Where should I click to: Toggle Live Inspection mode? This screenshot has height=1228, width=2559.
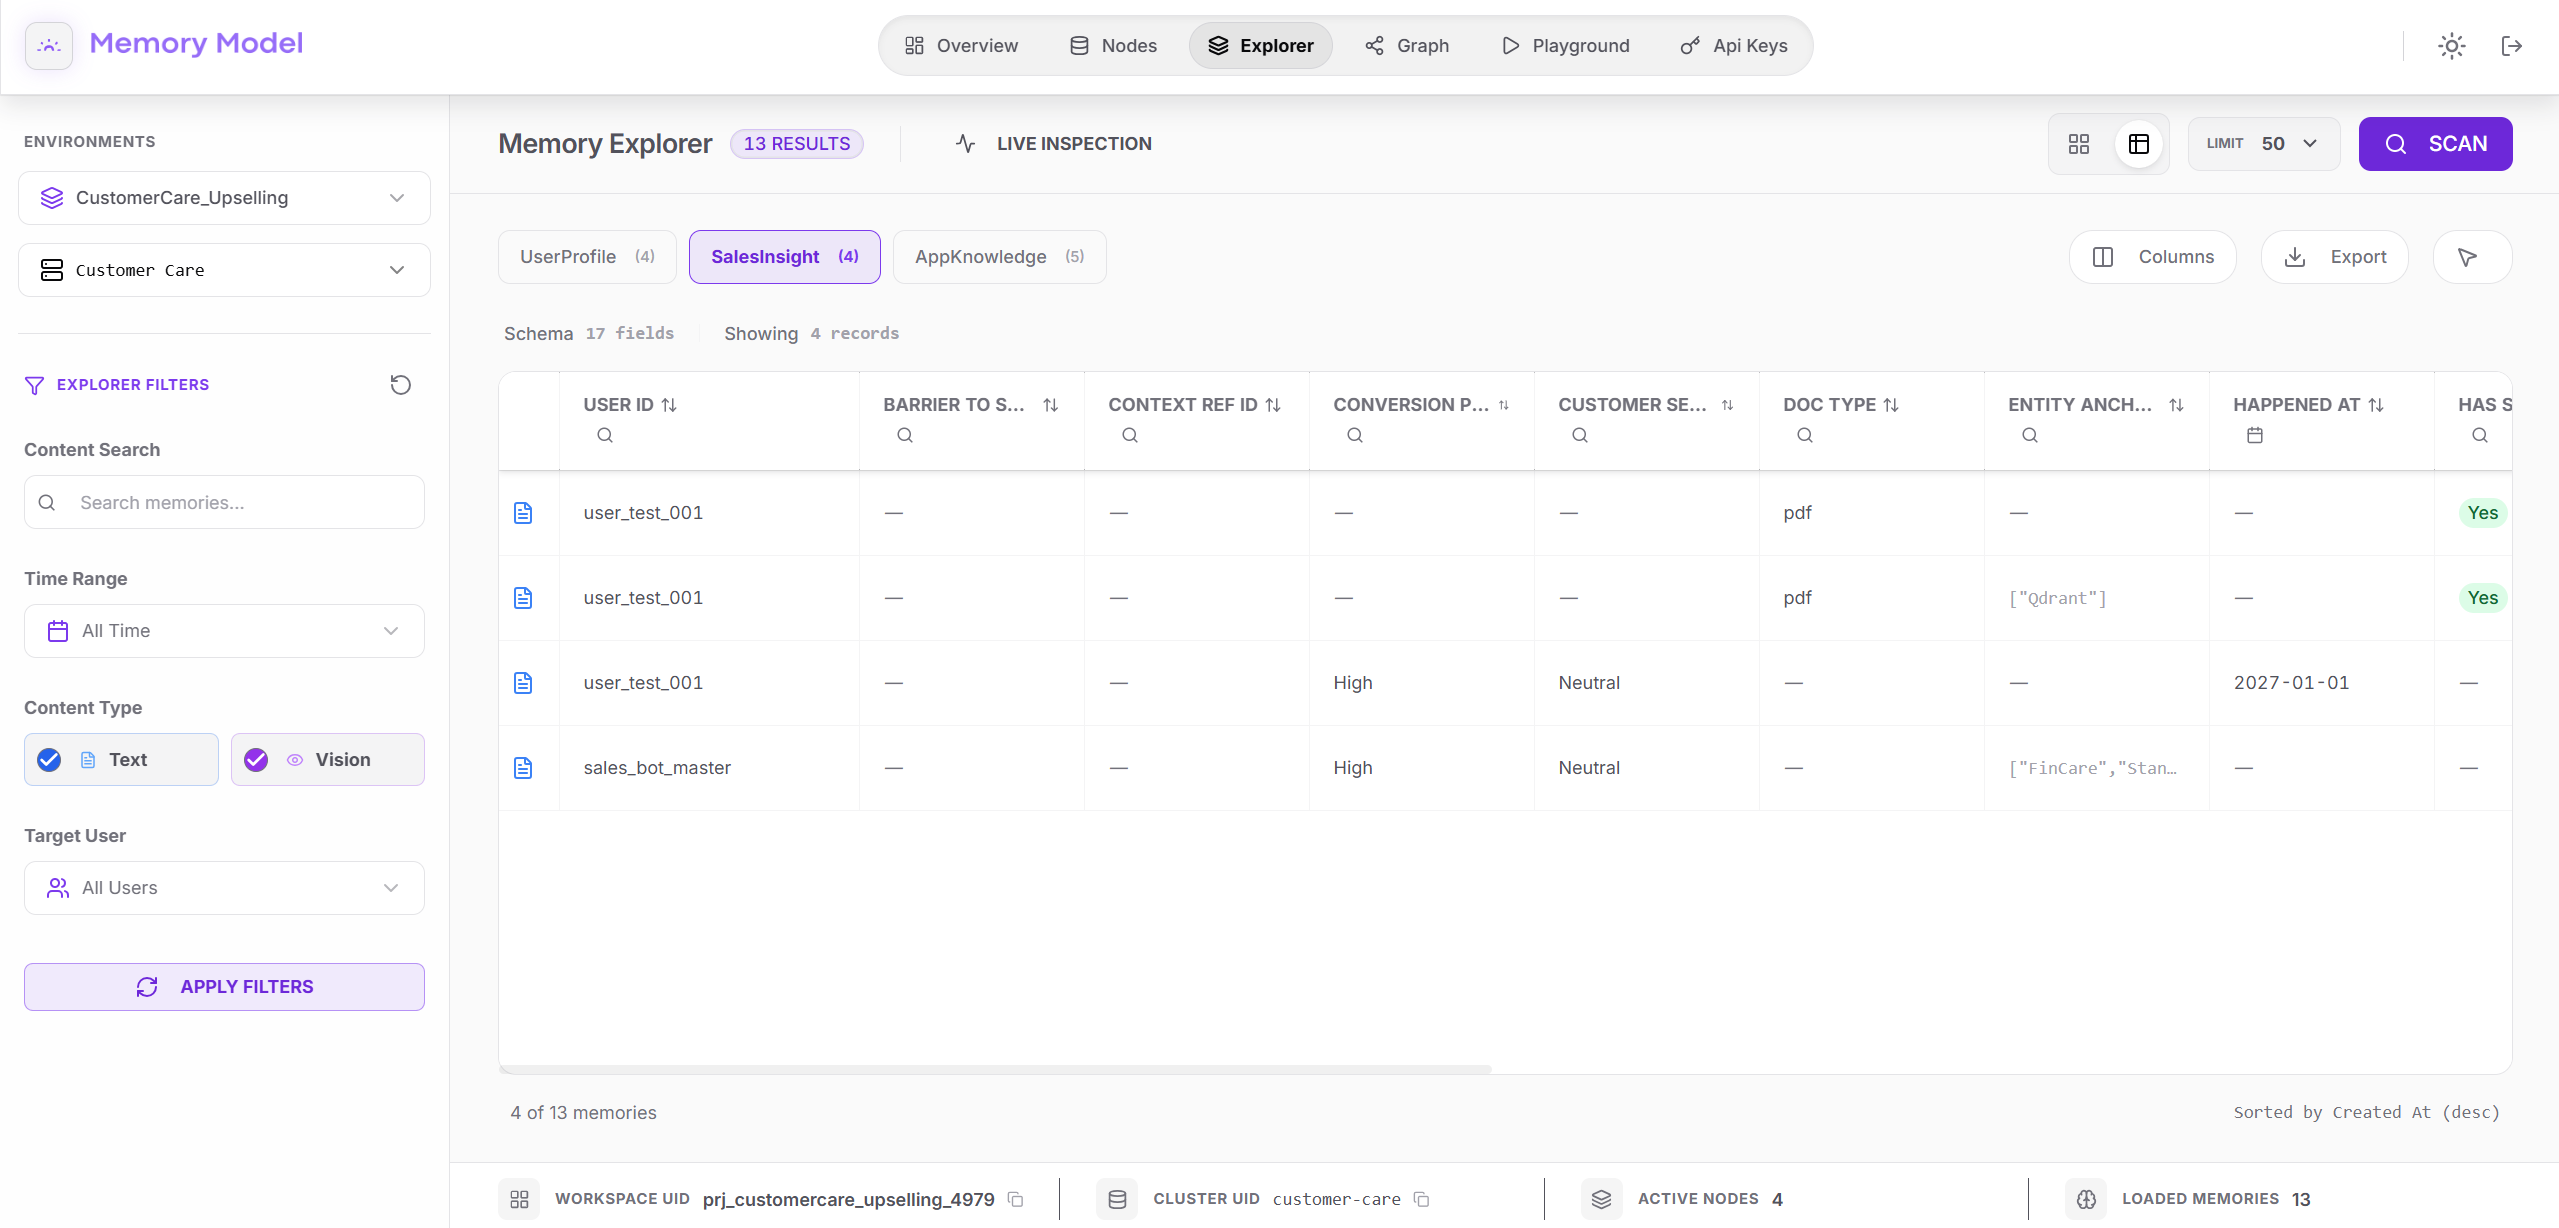pyautogui.click(x=1053, y=144)
